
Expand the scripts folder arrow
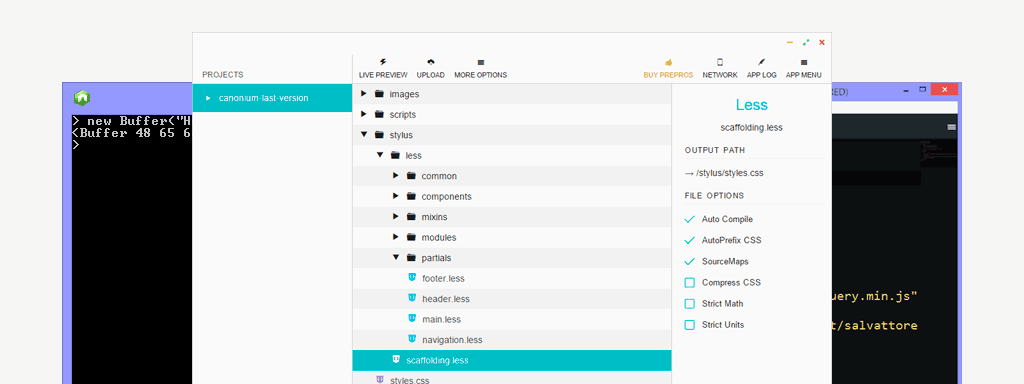coord(364,114)
